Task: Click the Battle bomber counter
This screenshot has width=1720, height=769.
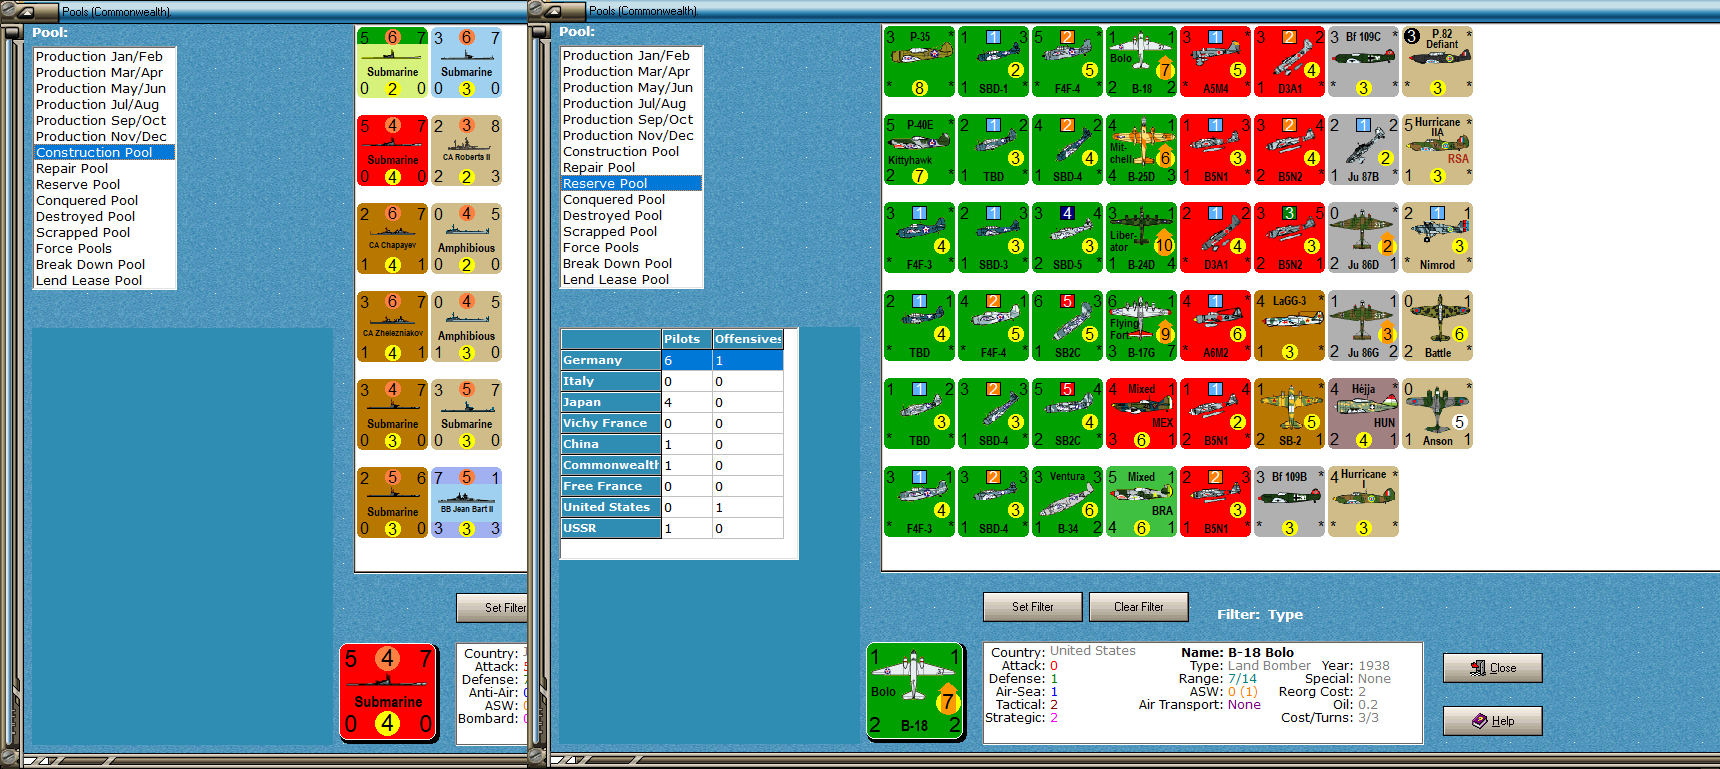Action: (x=1437, y=326)
